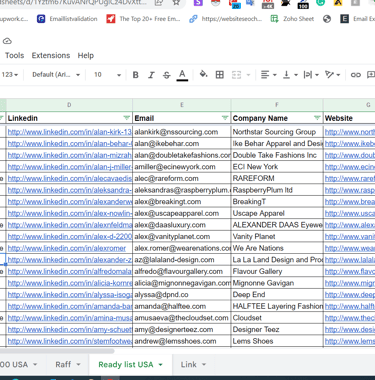Open the cell borders menu
This screenshot has height=380, width=375.
point(220,75)
